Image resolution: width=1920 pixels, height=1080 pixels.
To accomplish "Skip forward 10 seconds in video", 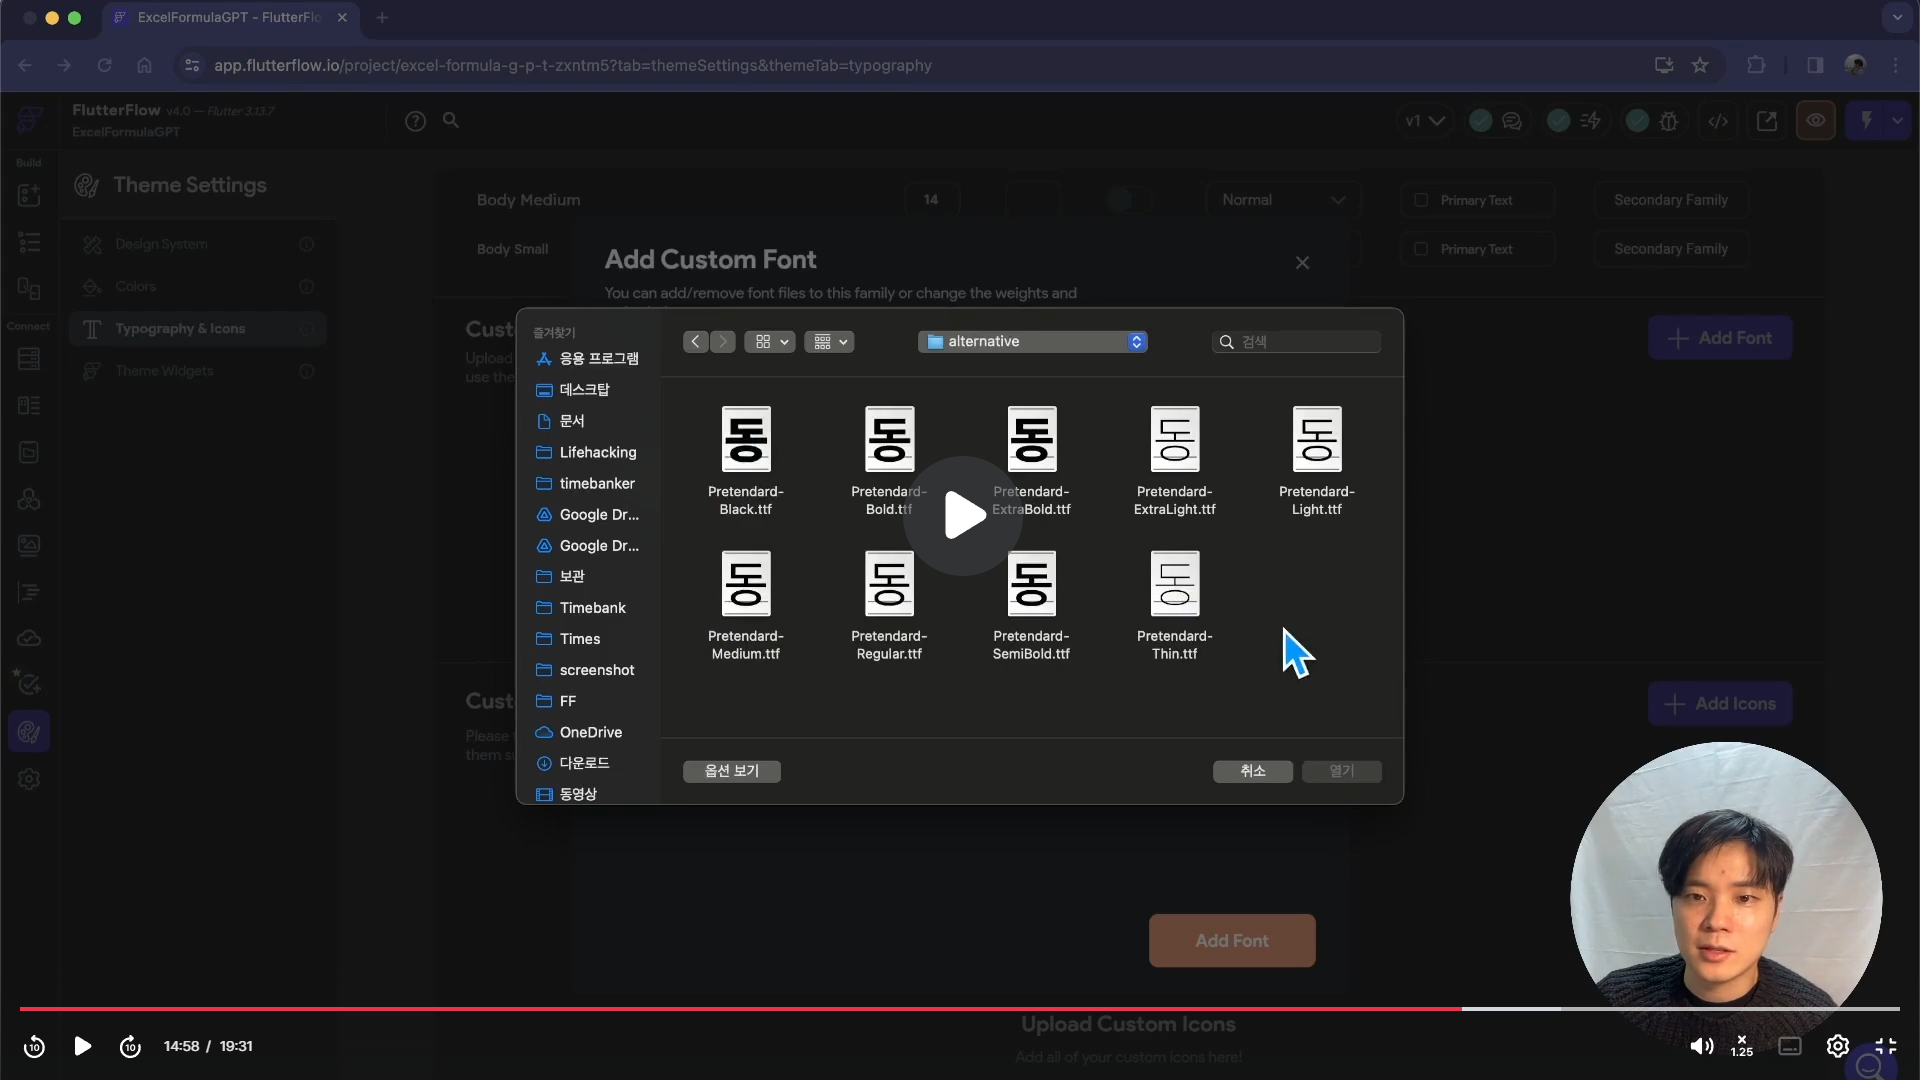I will point(130,1046).
